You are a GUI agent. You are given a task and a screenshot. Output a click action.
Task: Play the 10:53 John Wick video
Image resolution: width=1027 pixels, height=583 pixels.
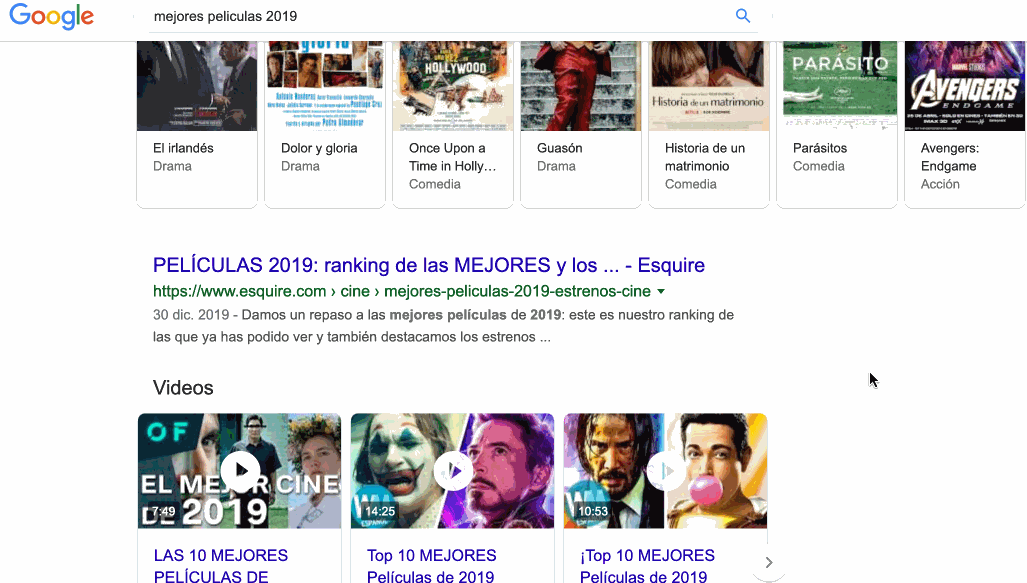665,470
